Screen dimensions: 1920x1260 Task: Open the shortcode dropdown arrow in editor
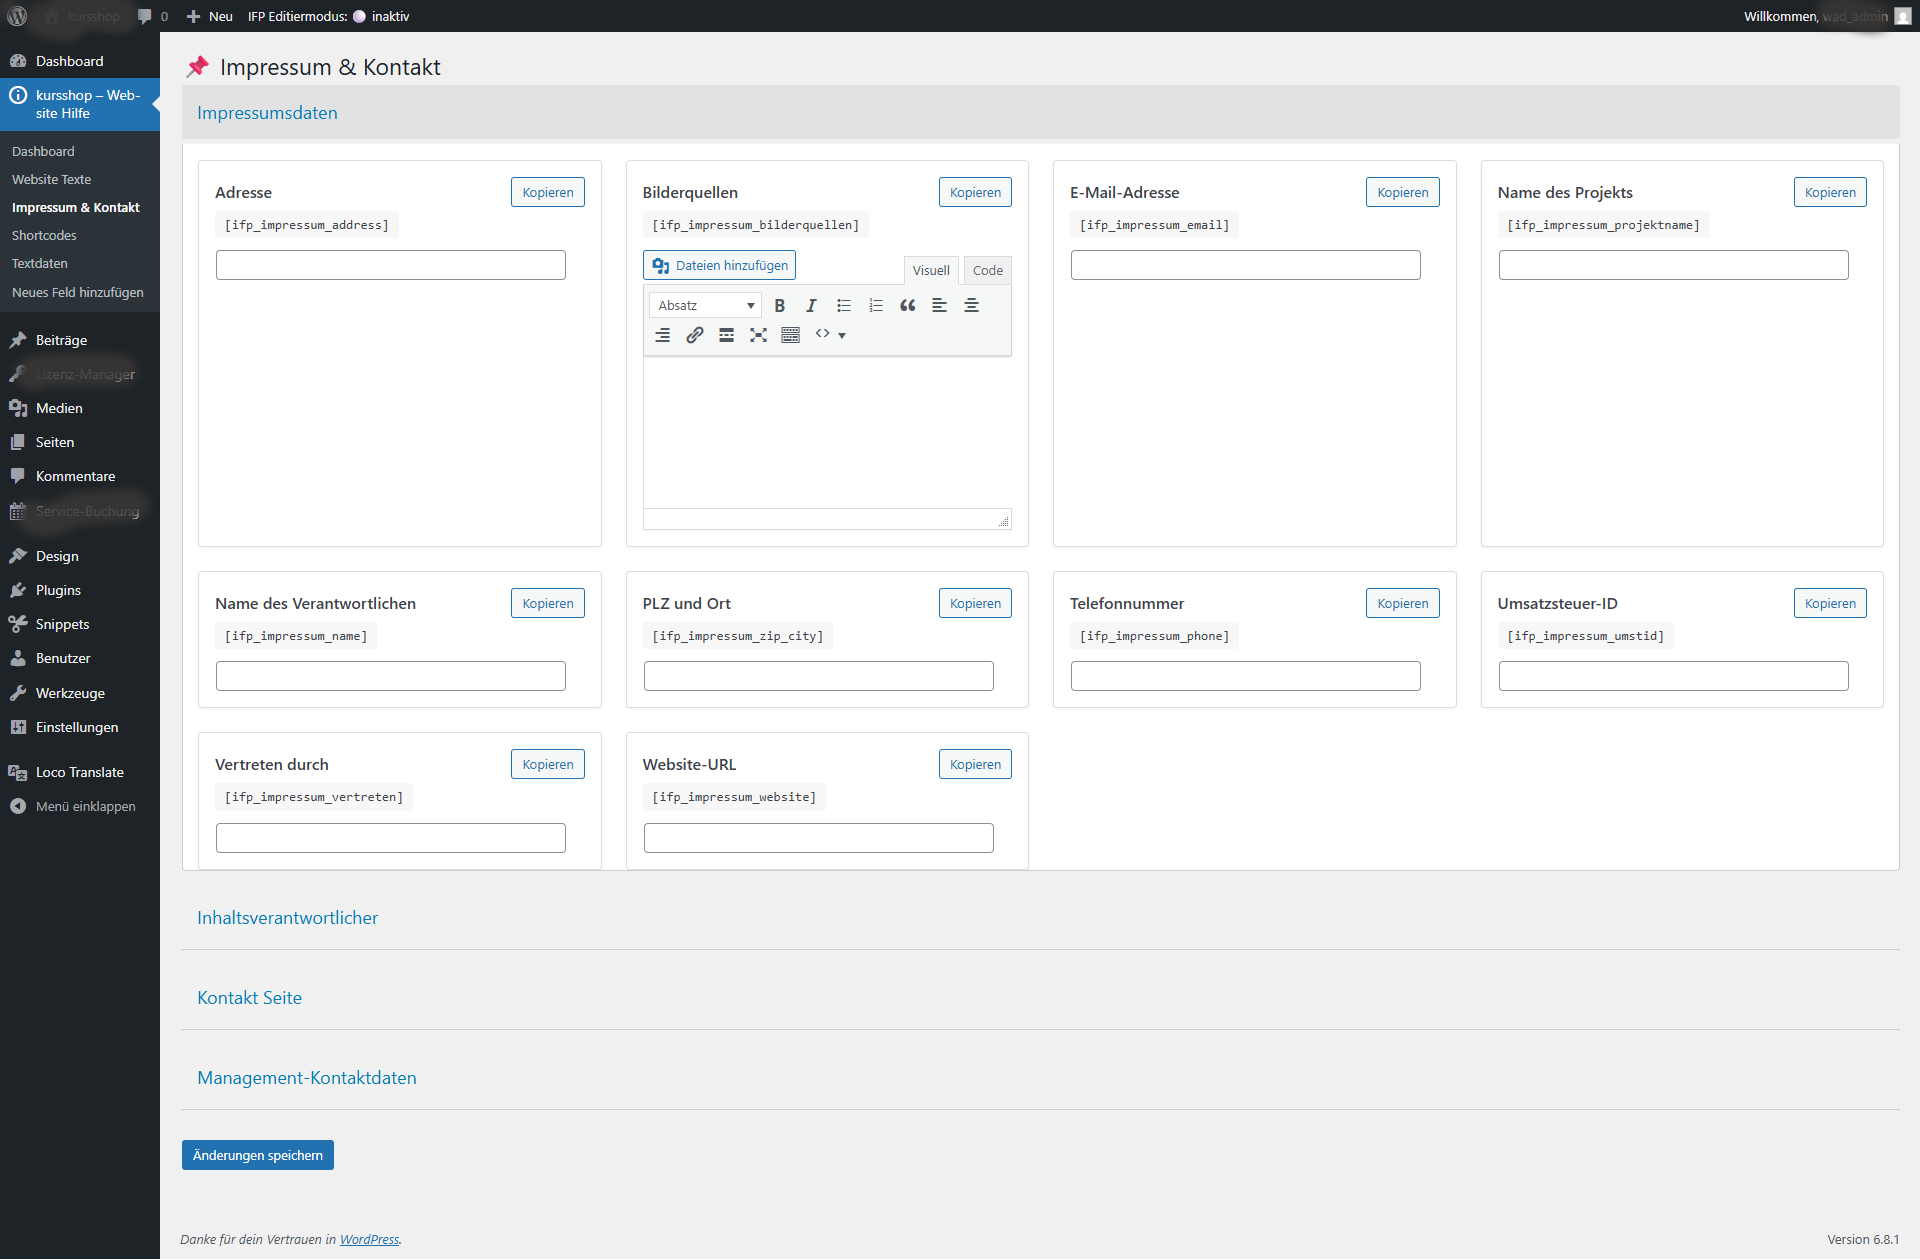click(x=842, y=335)
